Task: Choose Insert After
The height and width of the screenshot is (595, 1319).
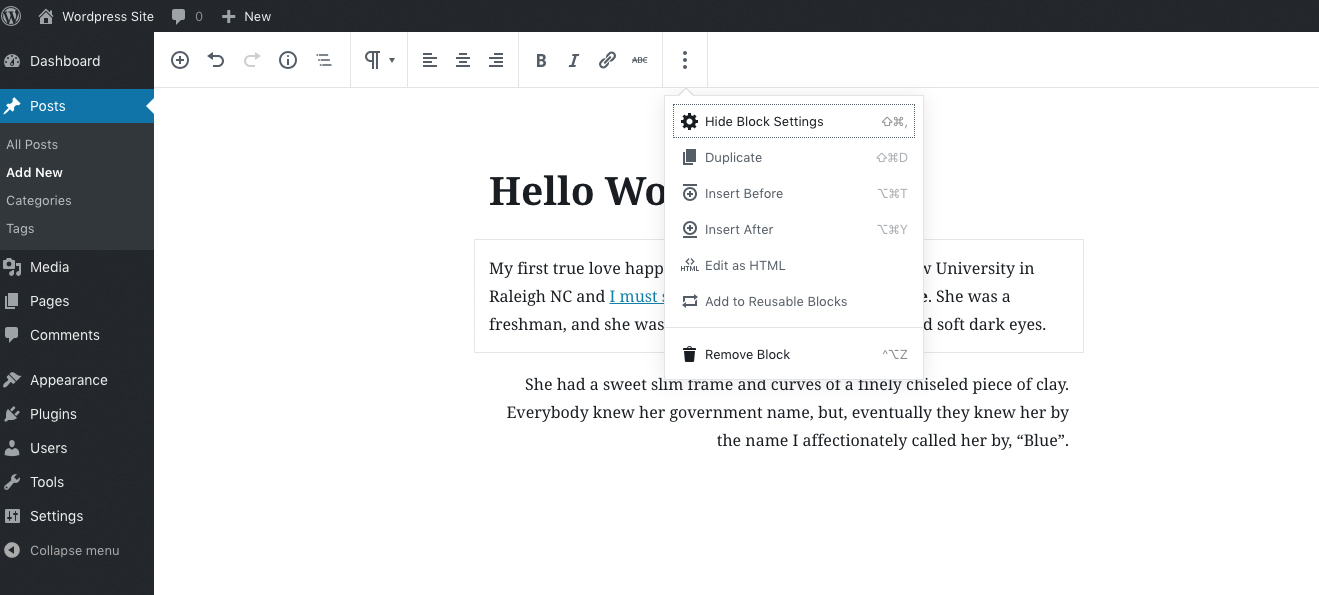Action: pos(794,229)
